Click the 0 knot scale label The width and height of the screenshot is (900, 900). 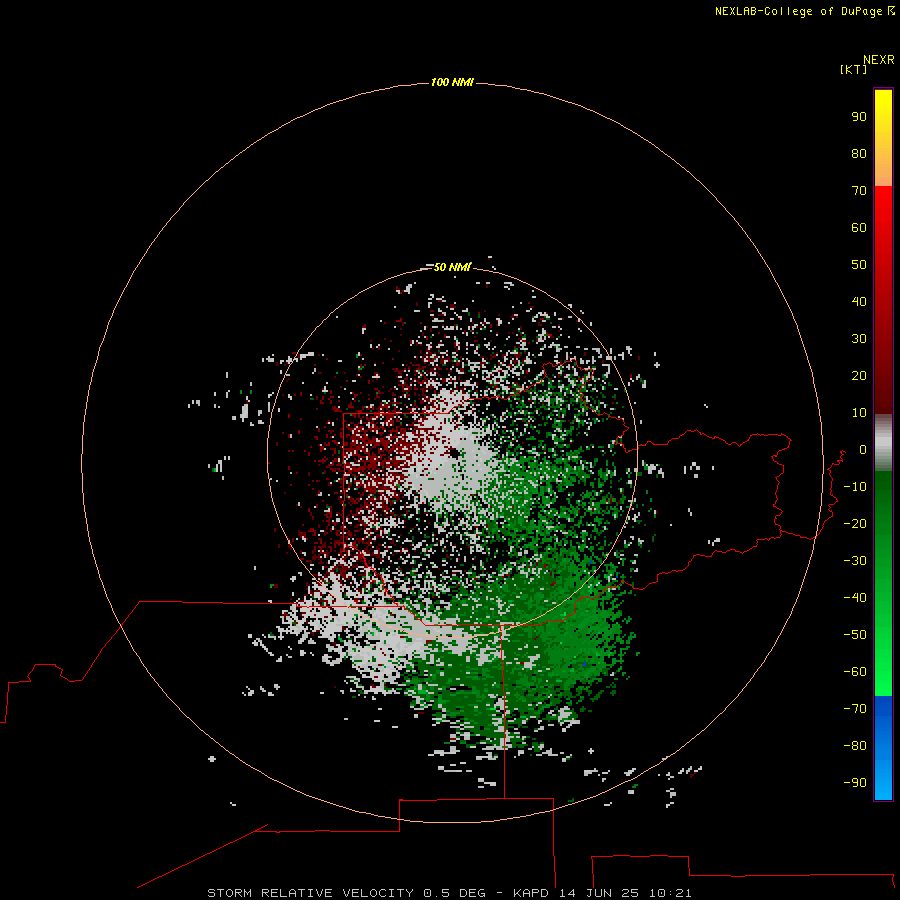[x=863, y=449]
